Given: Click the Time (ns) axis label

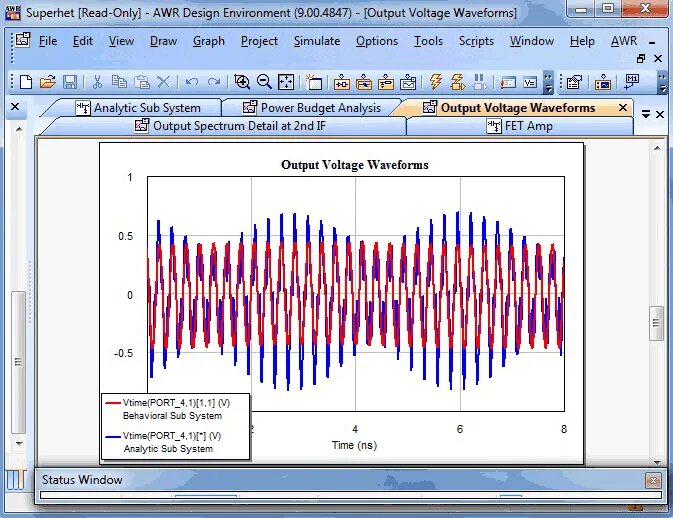Looking at the screenshot, I should click(355, 445).
